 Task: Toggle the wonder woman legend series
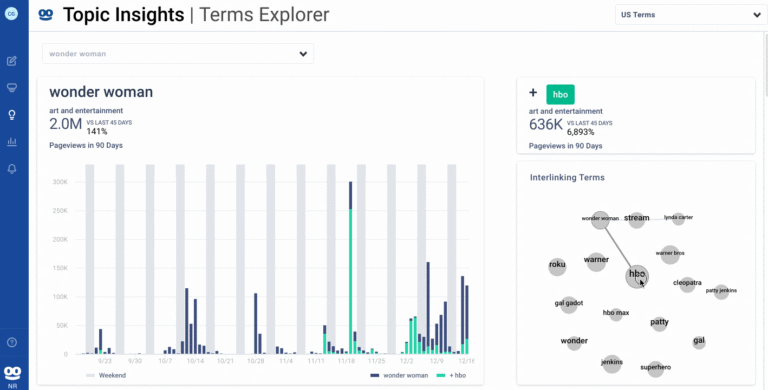point(399,375)
